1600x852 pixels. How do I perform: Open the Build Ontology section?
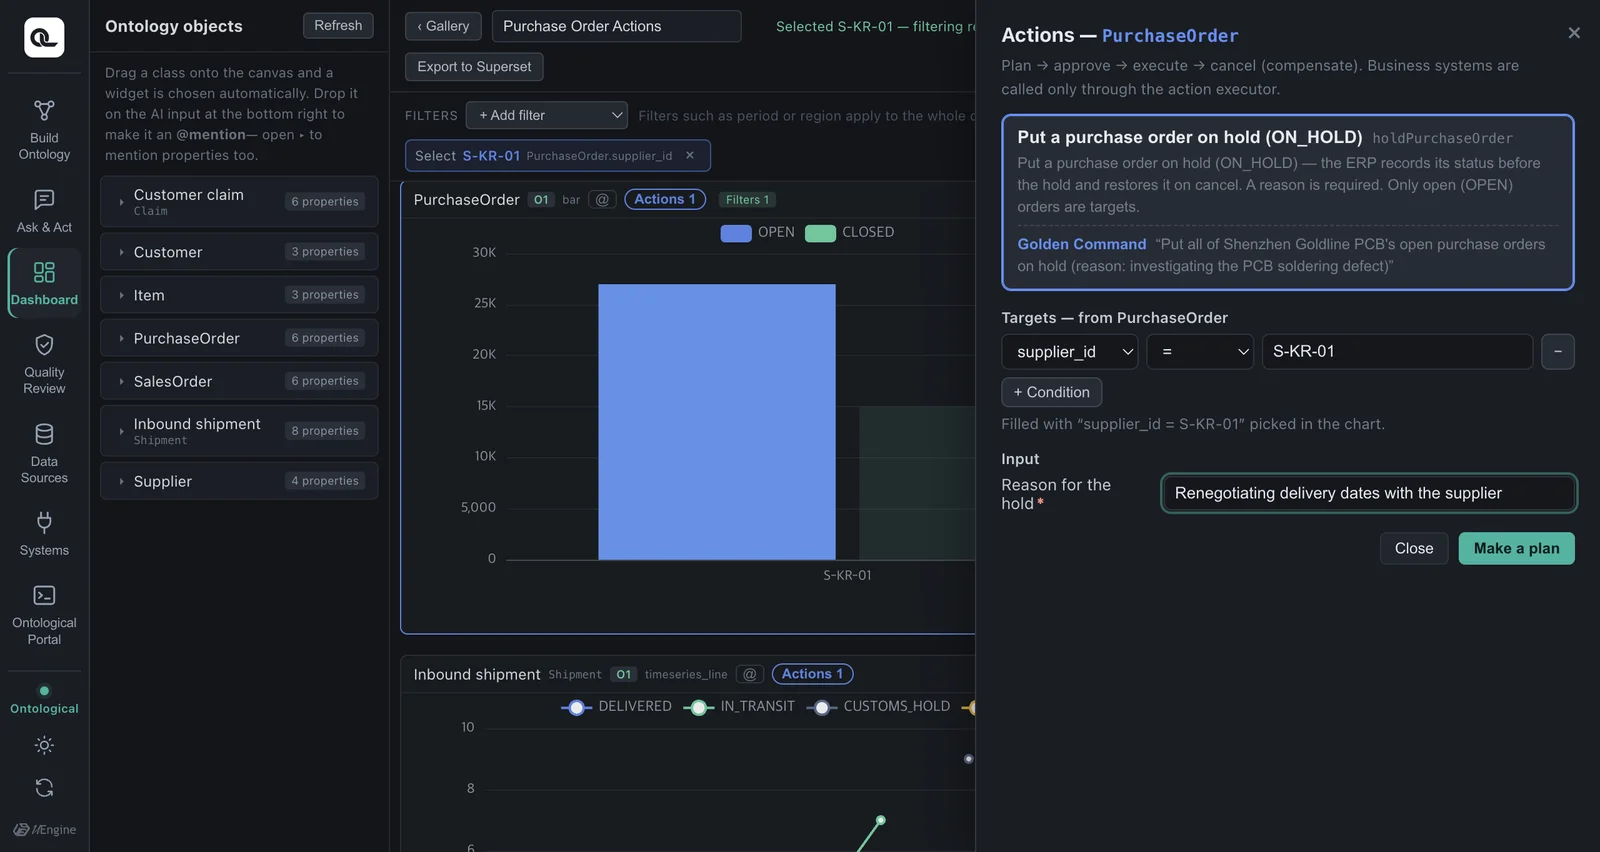point(44,130)
